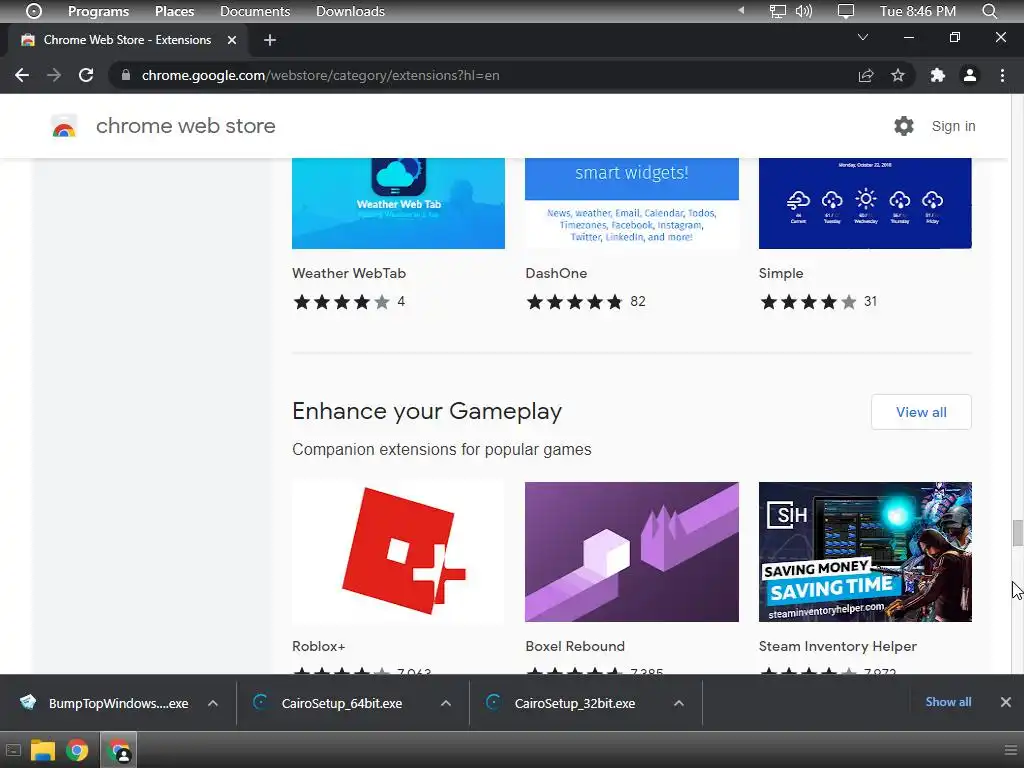This screenshot has width=1024, height=768.
Task: Launch Google Chrome from the taskbar
Action: (x=77, y=750)
